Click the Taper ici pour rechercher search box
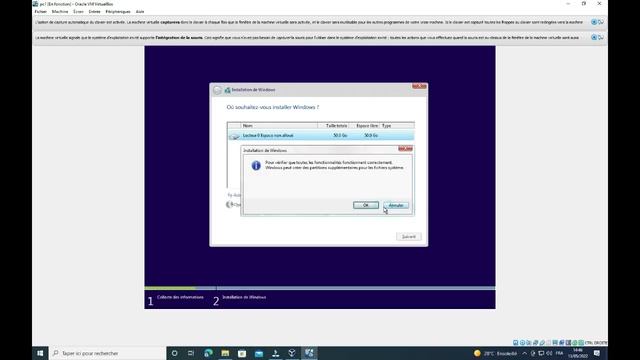 coord(107,353)
